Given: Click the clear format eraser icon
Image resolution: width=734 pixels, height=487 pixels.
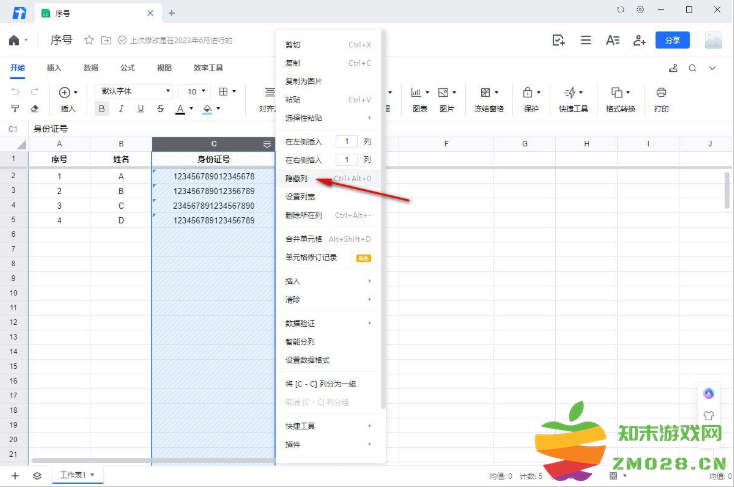Looking at the screenshot, I should point(35,108).
